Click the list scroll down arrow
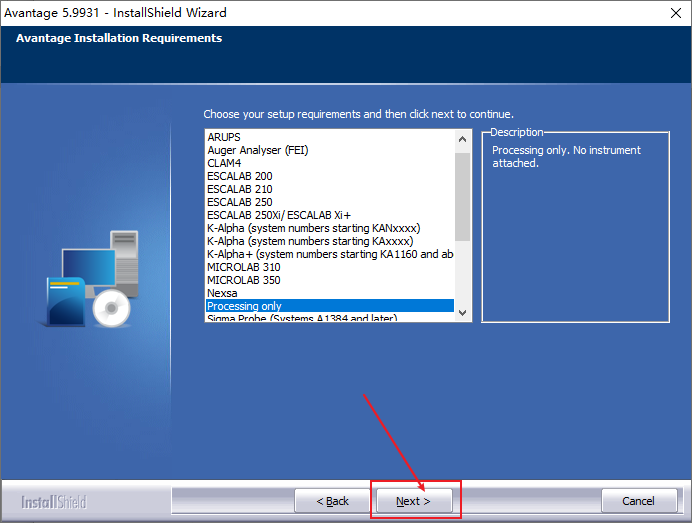Image resolution: width=692 pixels, height=523 pixels. point(463,312)
